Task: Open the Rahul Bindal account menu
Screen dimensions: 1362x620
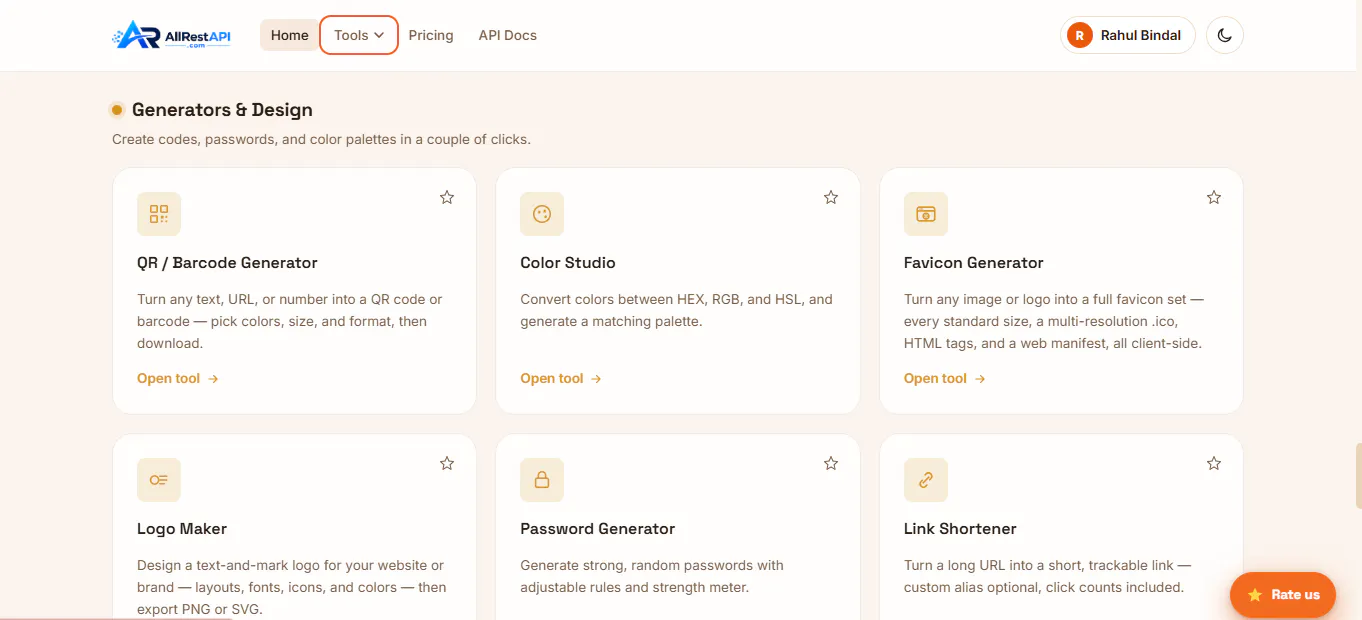Action: pyautogui.click(x=1128, y=35)
